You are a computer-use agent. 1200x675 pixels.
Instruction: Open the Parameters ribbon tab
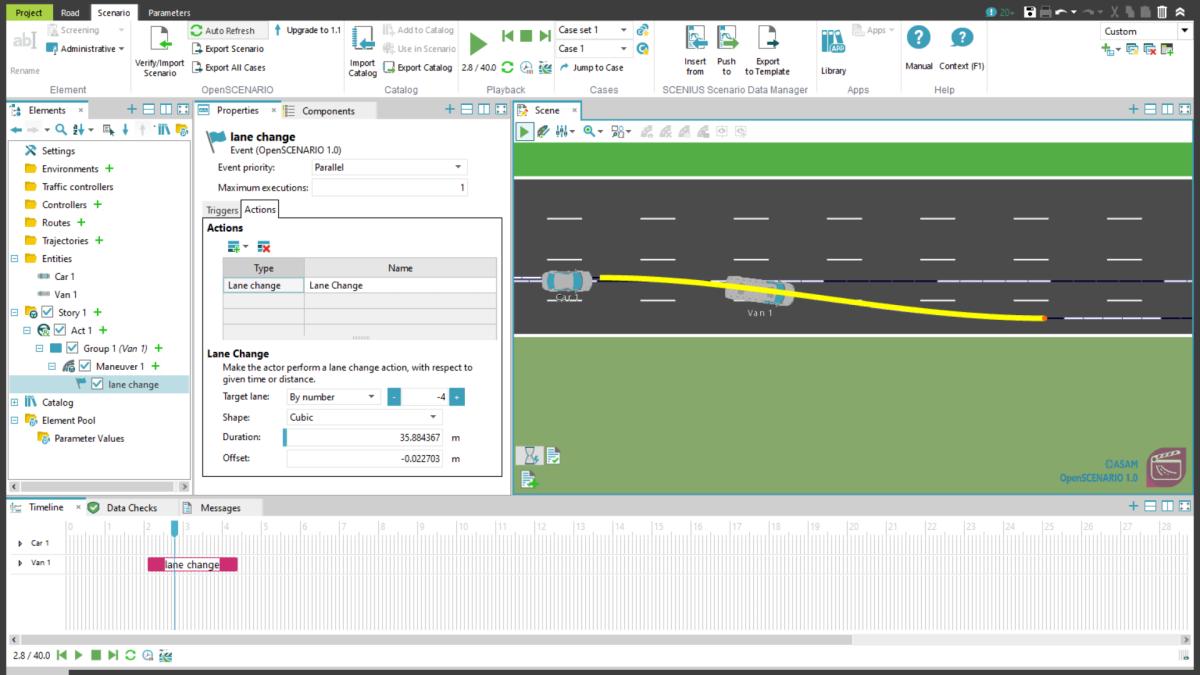pos(169,13)
